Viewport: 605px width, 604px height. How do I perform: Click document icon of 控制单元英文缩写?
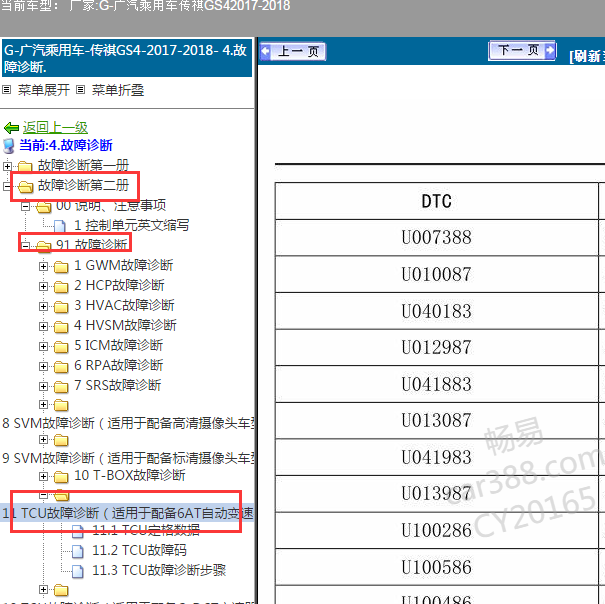point(60,226)
